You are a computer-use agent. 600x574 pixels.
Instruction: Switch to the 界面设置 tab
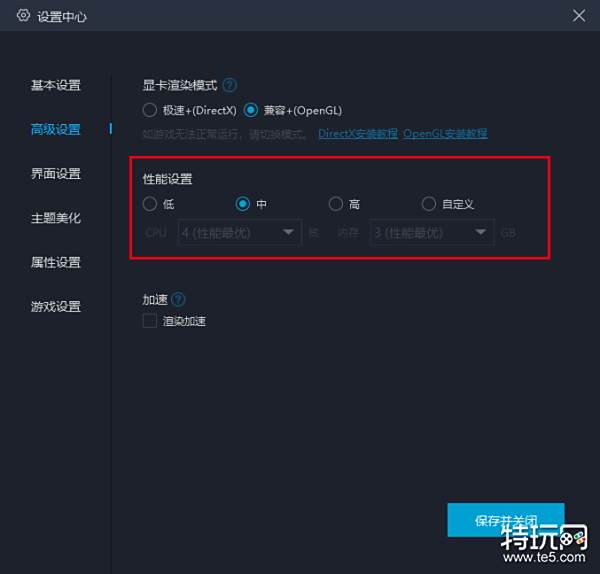(56, 174)
